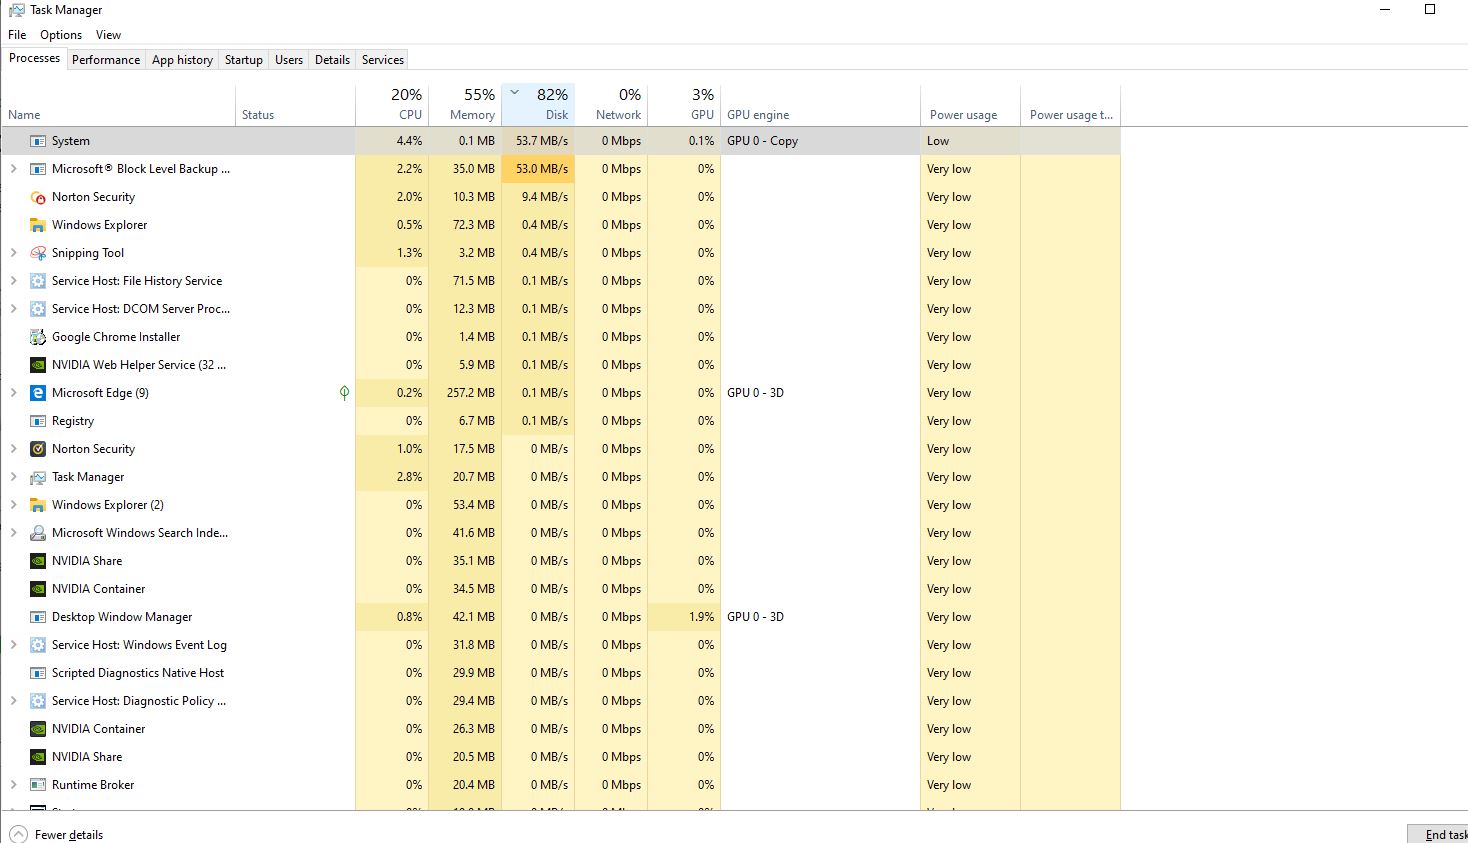Image resolution: width=1468 pixels, height=843 pixels.
Task: Click the Microsoft Edge icon
Action: pos(38,393)
